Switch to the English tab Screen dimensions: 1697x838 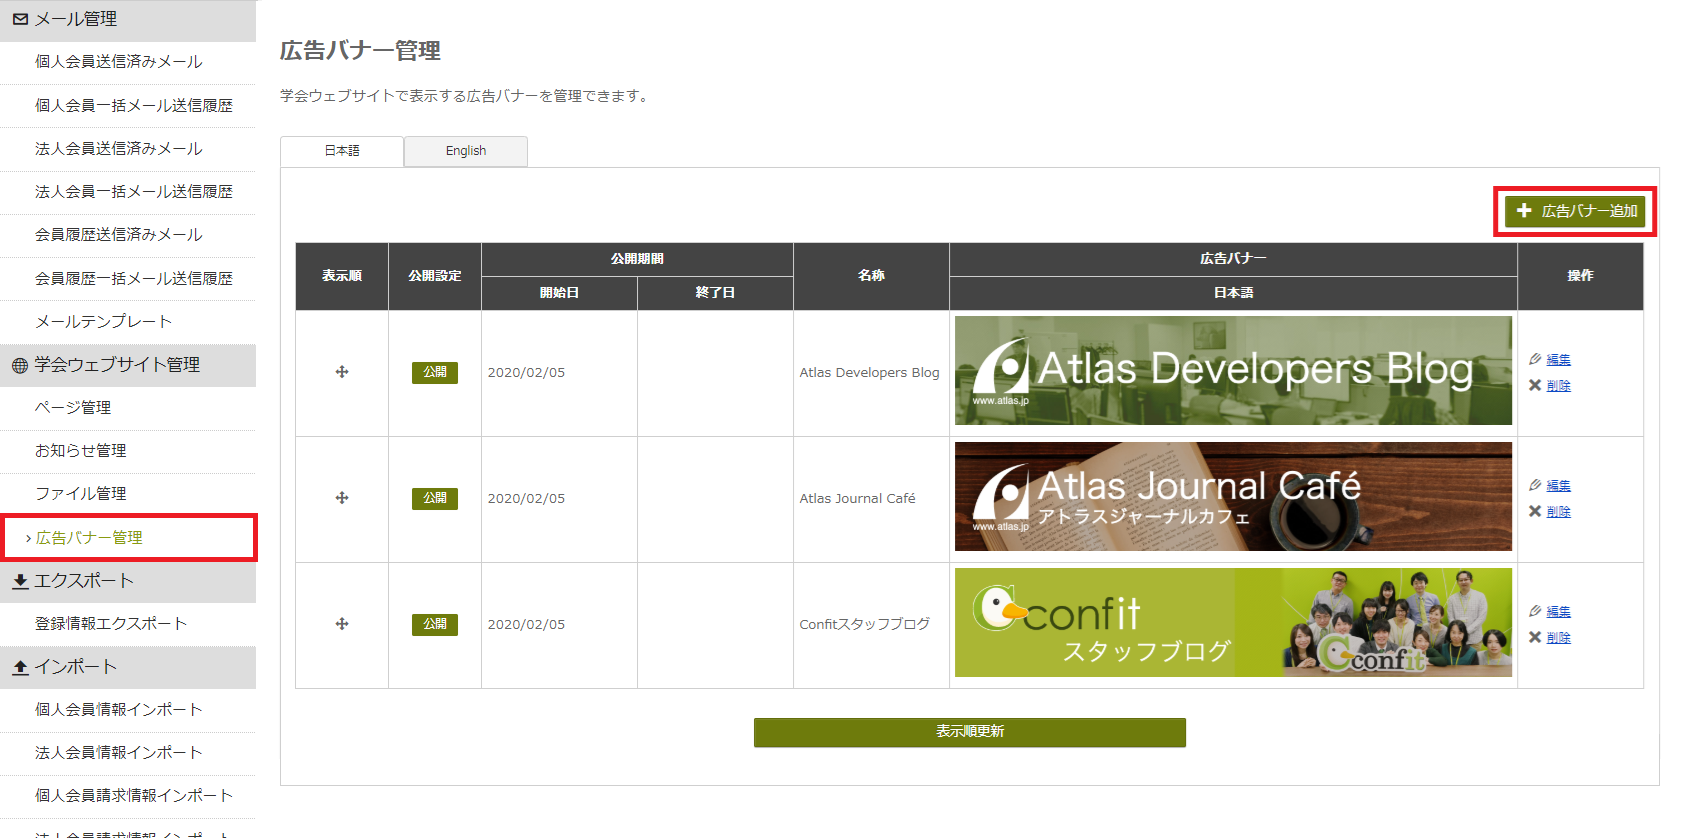(x=466, y=151)
